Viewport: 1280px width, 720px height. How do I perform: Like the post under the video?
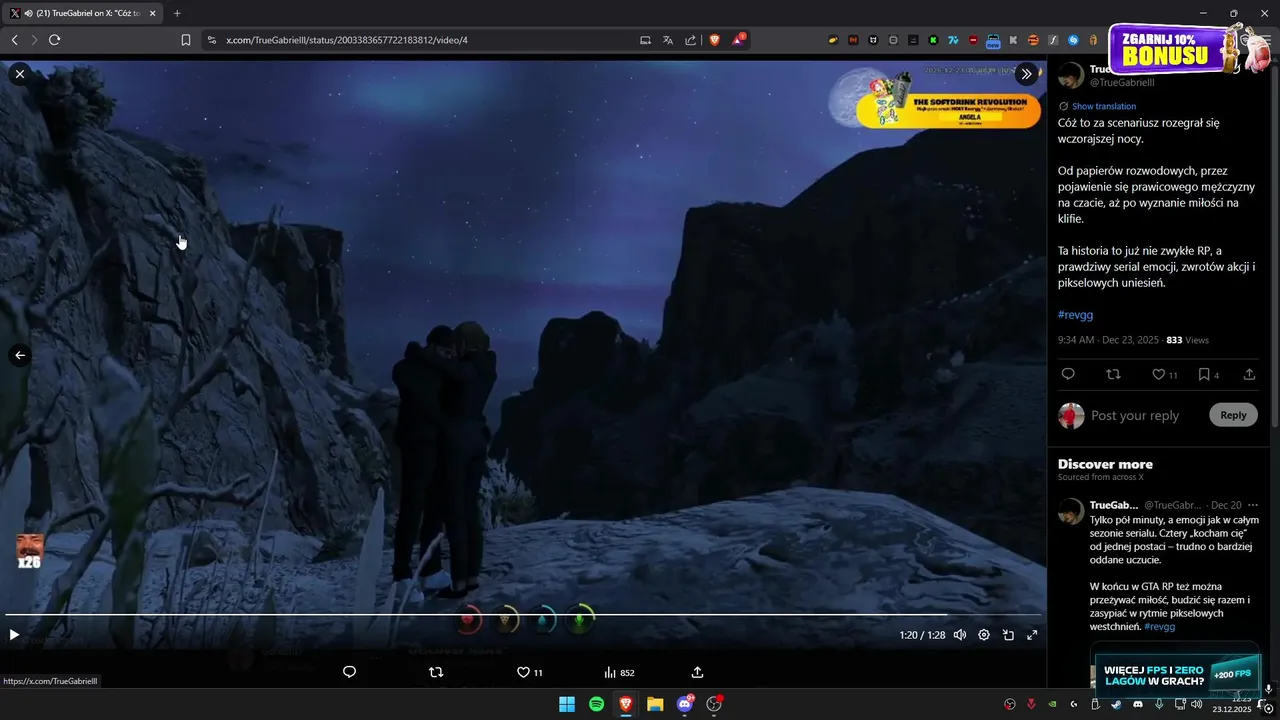click(x=529, y=672)
